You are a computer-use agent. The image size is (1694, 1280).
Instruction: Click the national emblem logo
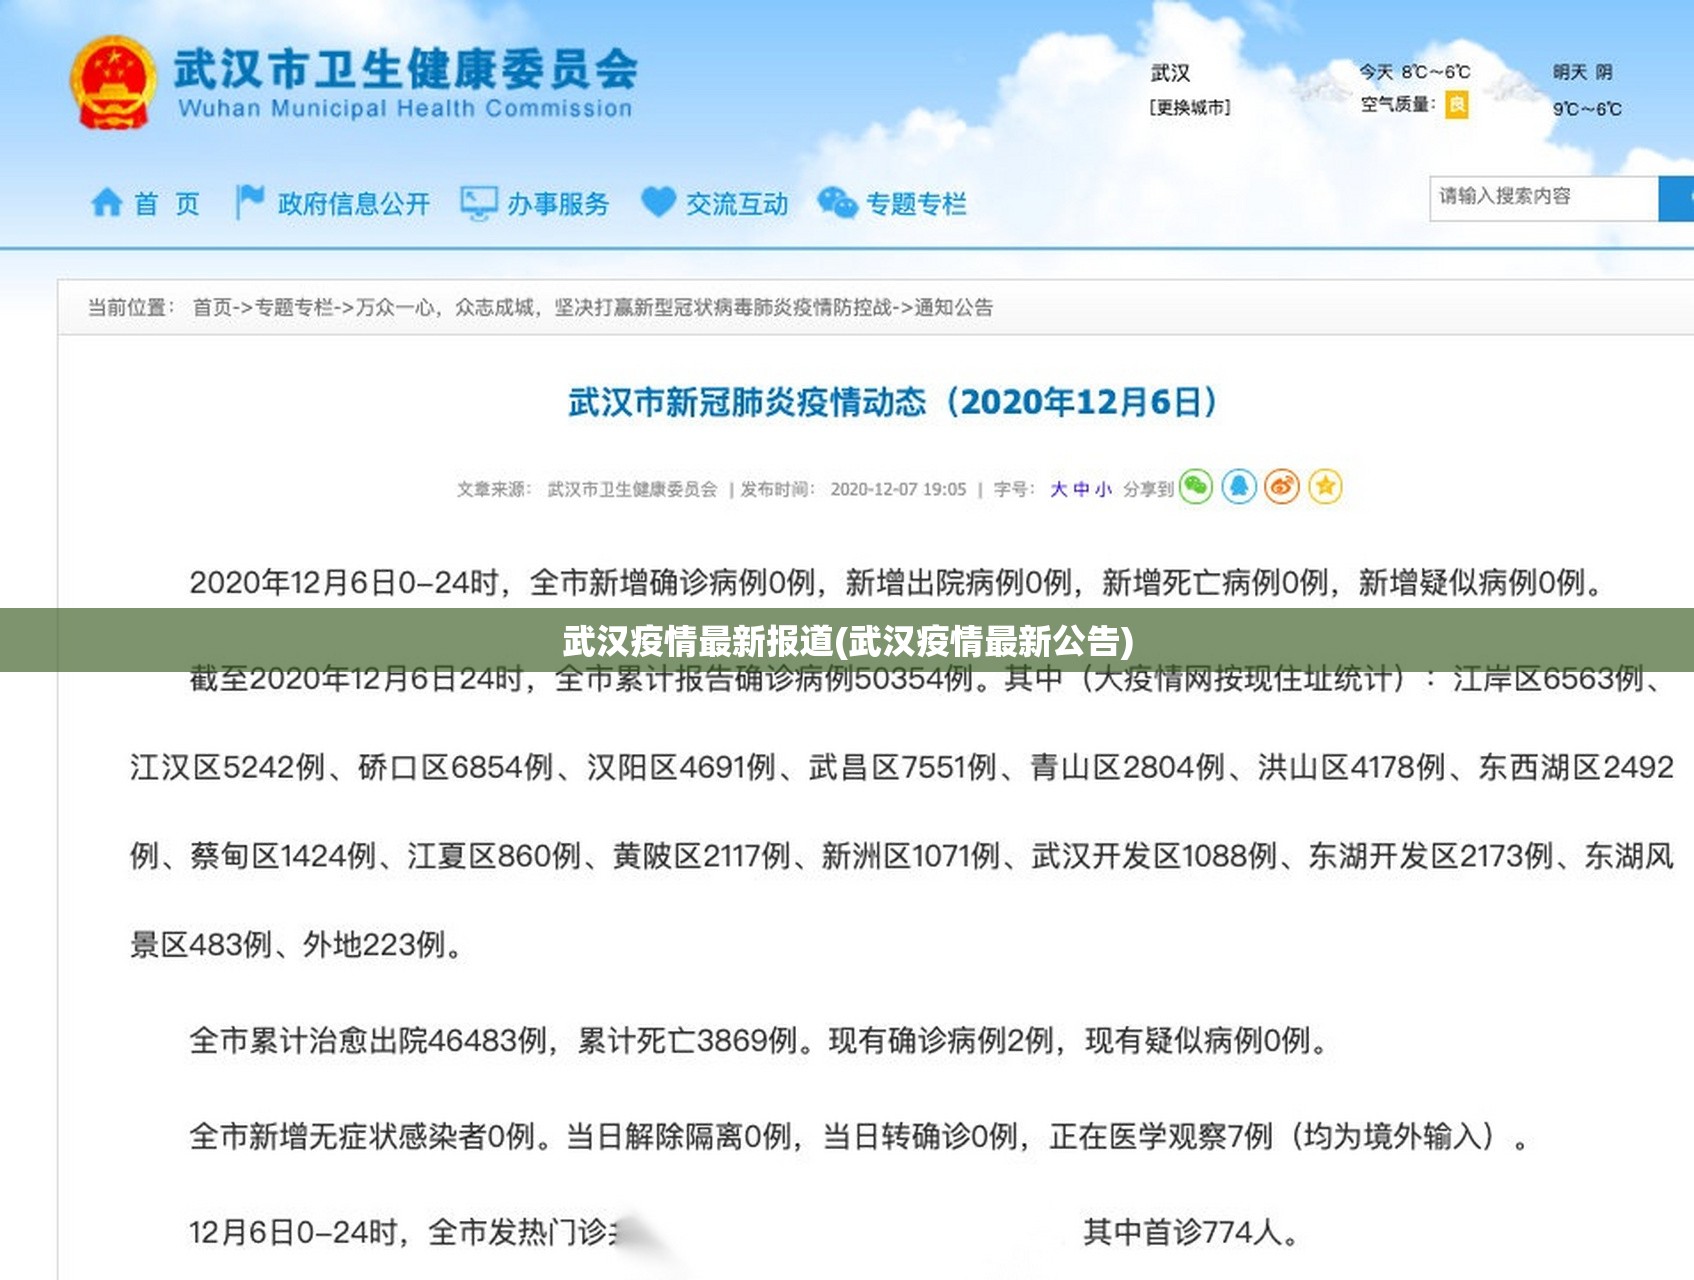113,84
